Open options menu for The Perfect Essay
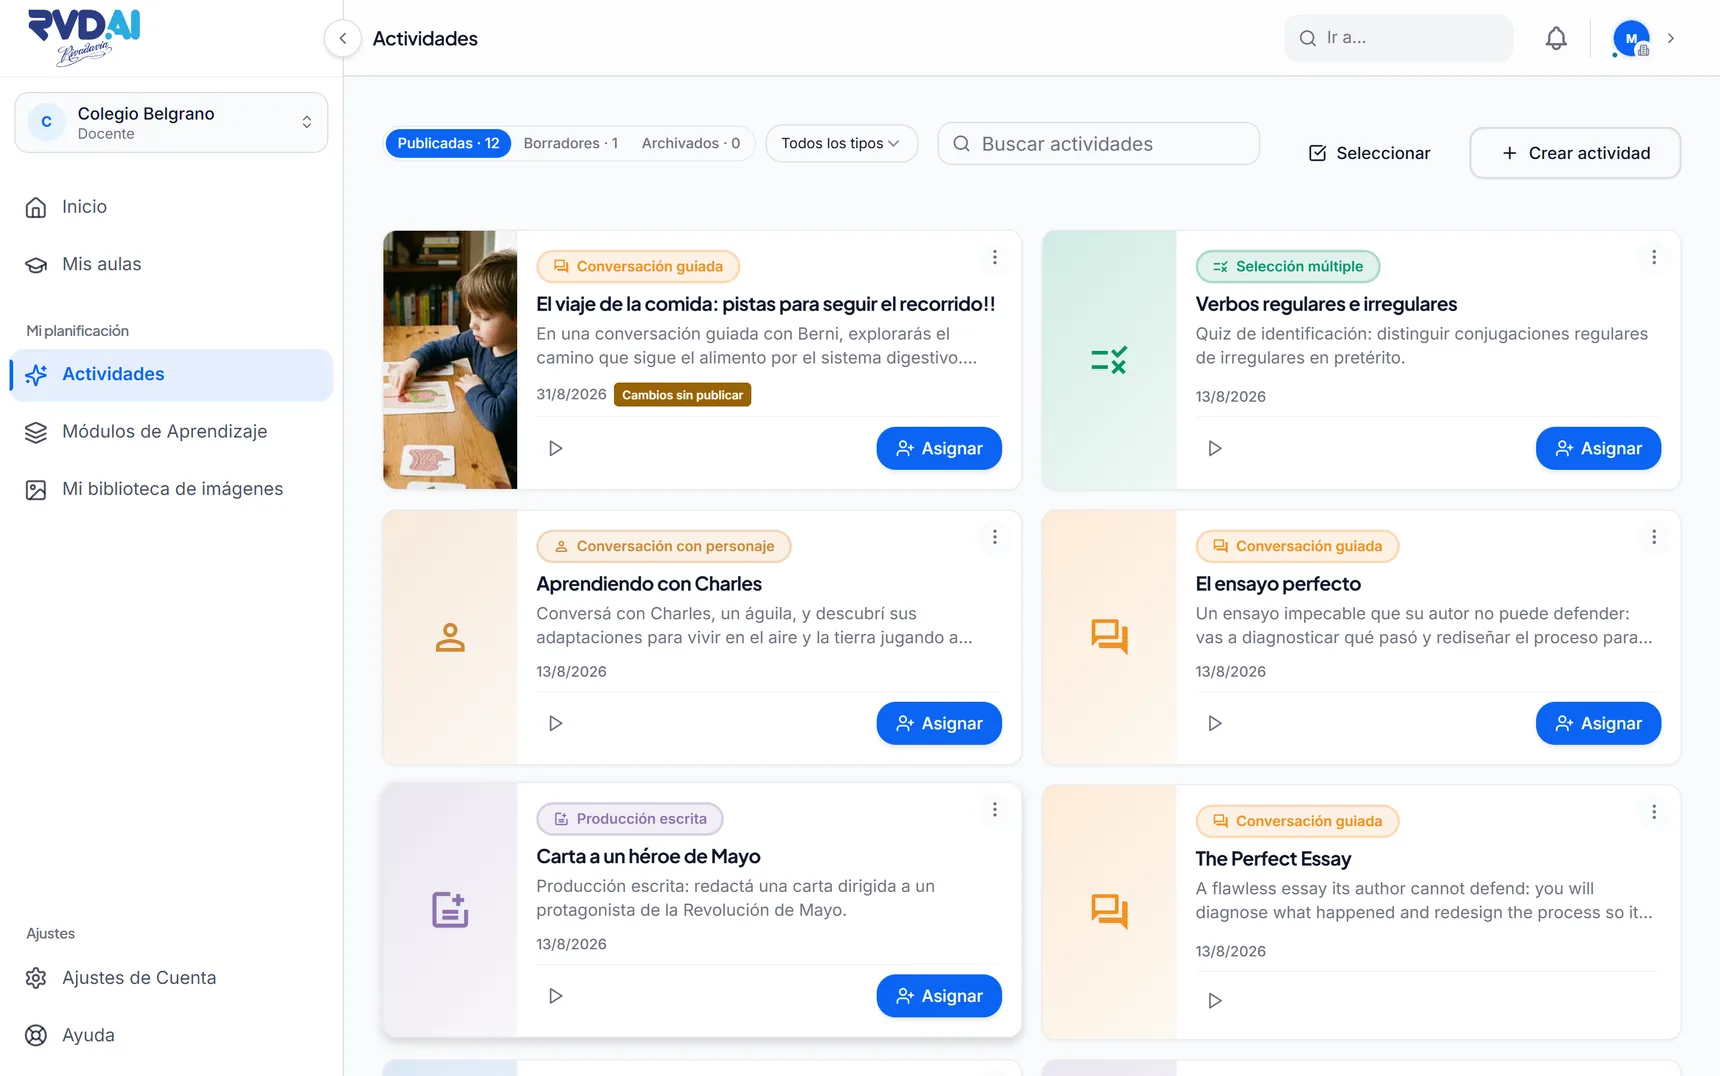1720x1076 pixels. point(1654,812)
